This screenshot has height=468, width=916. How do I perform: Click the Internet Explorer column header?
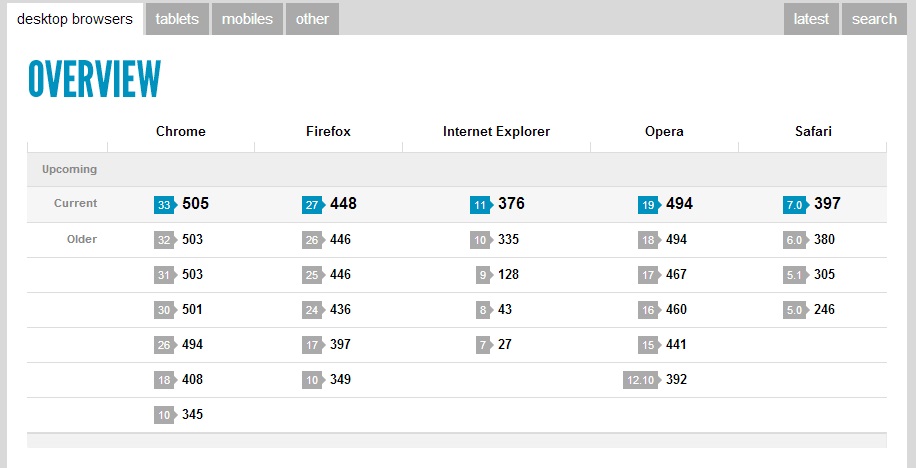(x=496, y=131)
